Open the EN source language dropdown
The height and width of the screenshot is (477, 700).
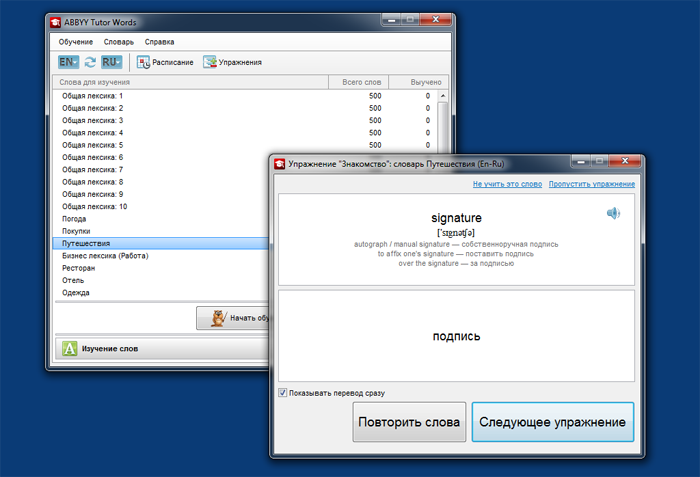coord(69,62)
